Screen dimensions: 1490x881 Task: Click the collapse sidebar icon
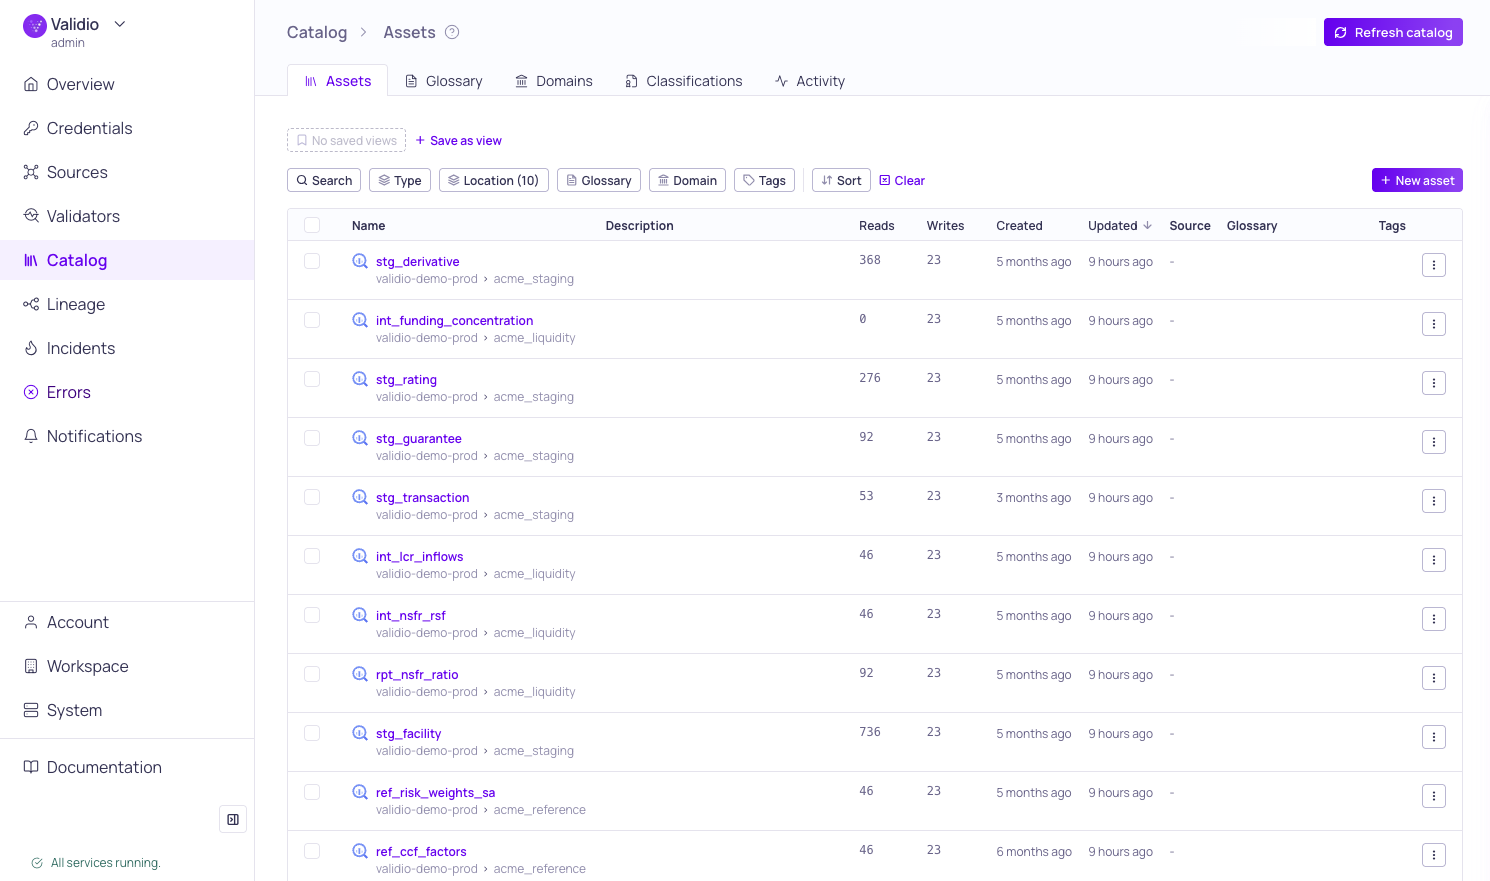233,819
